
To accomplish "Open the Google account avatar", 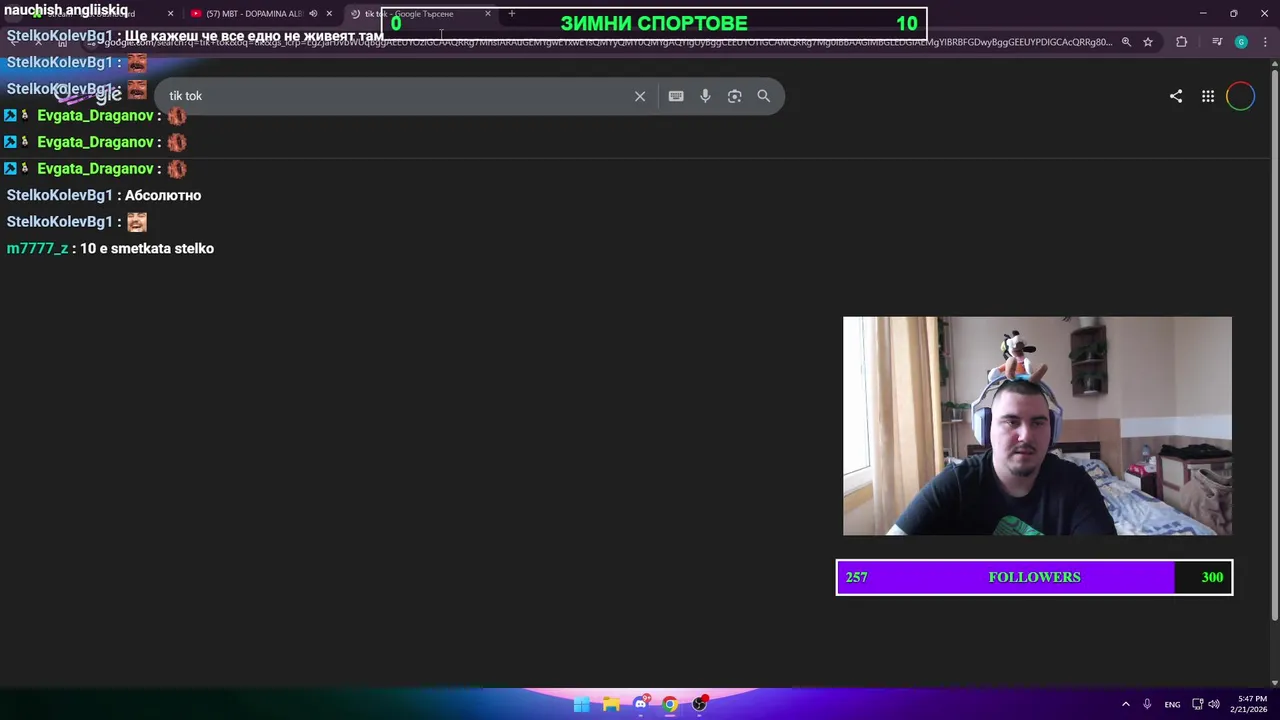I will [x=1240, y=96].
